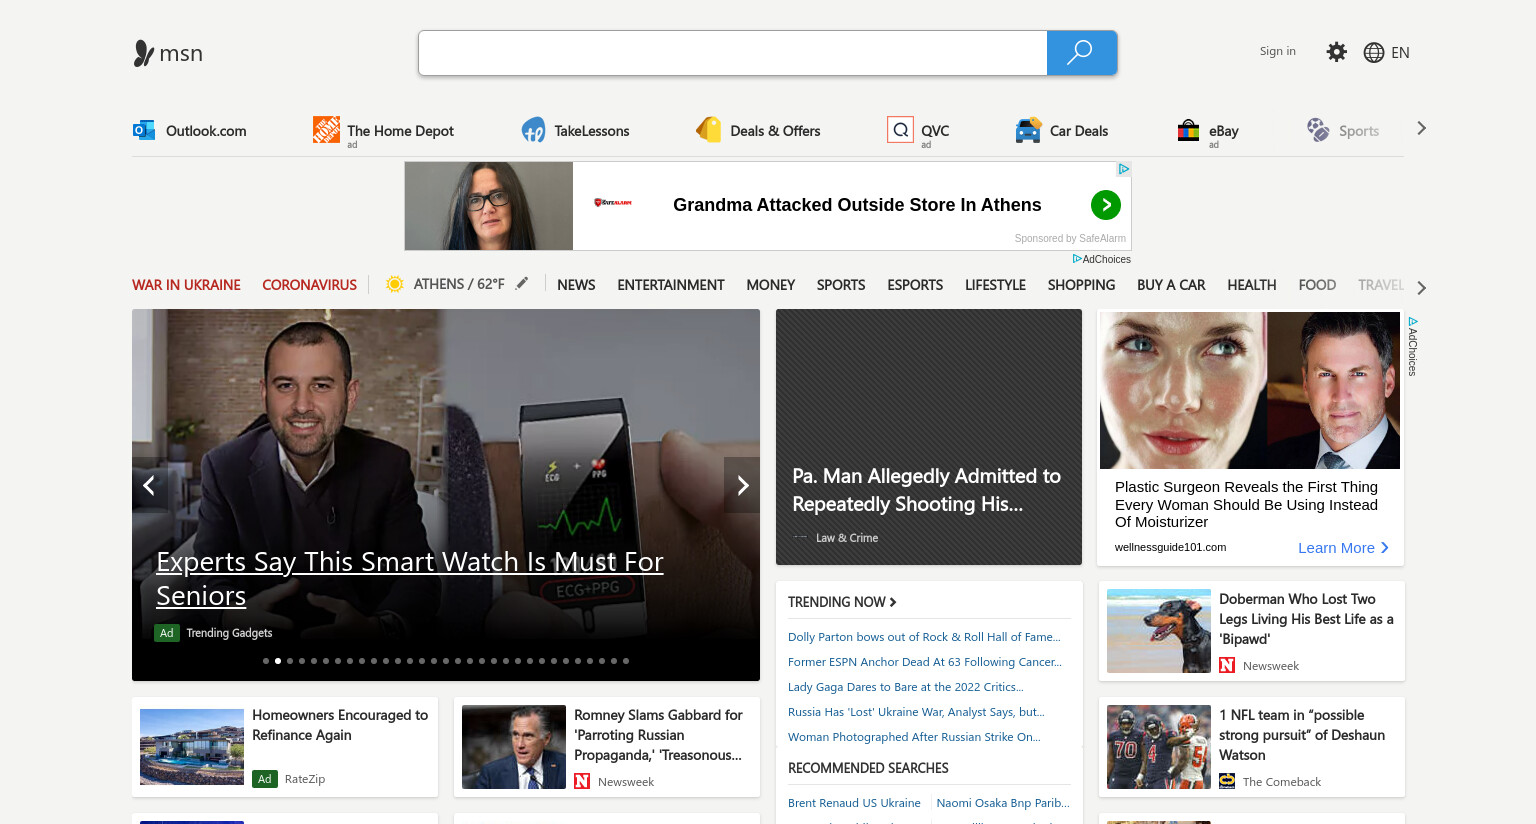1536x824 pixels.
Task: Click the AdChoices icon under the banner
Action: 1077,259
